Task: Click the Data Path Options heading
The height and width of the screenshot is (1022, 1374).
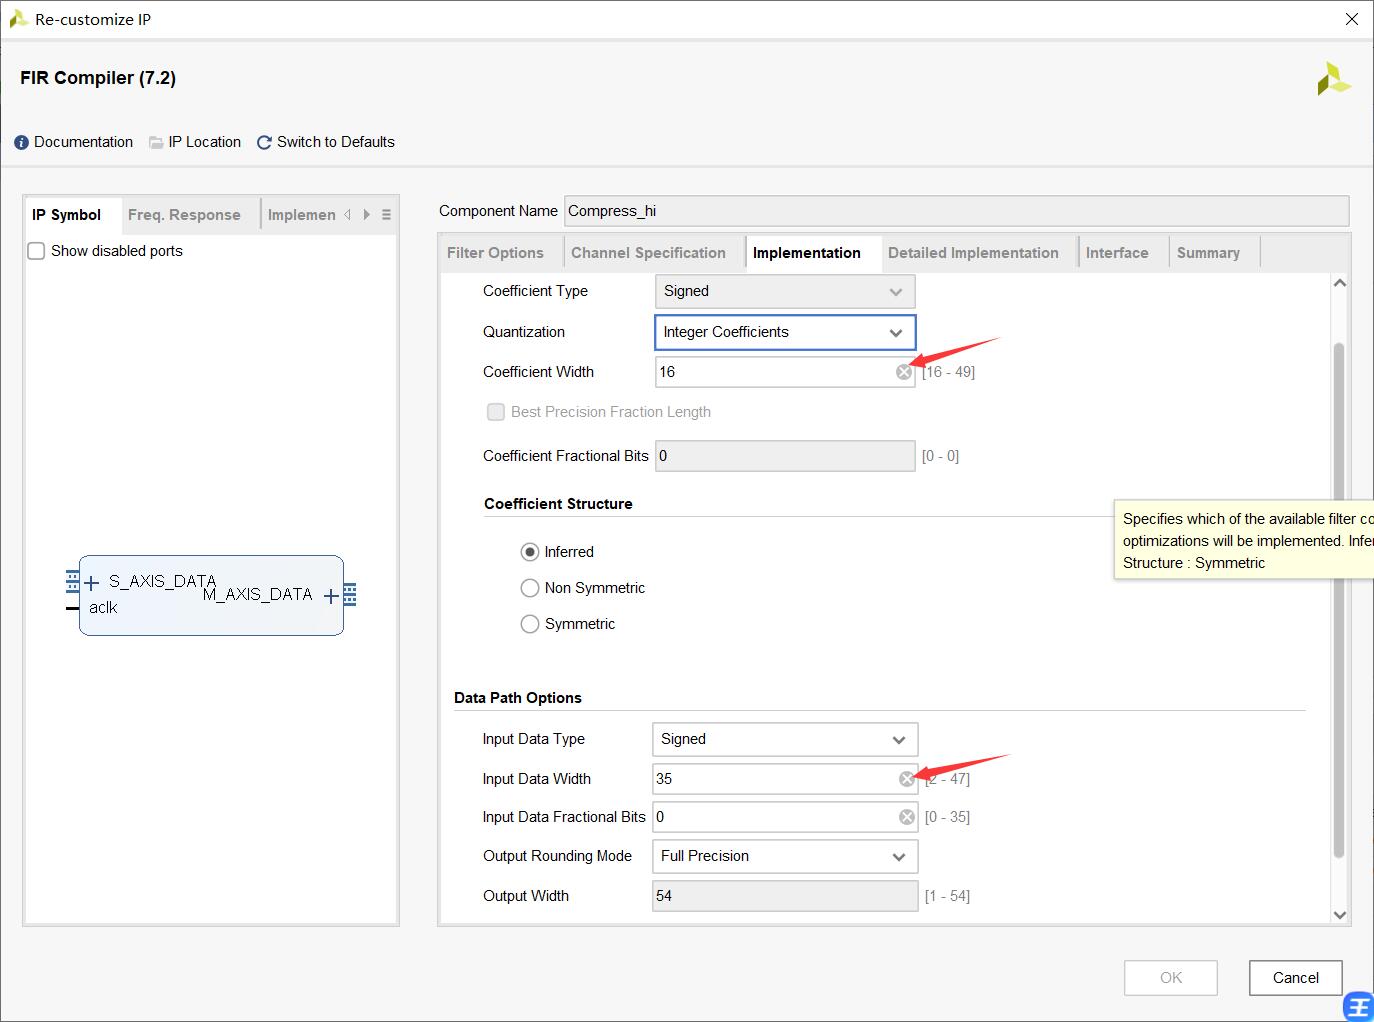Action: point(518,698)
